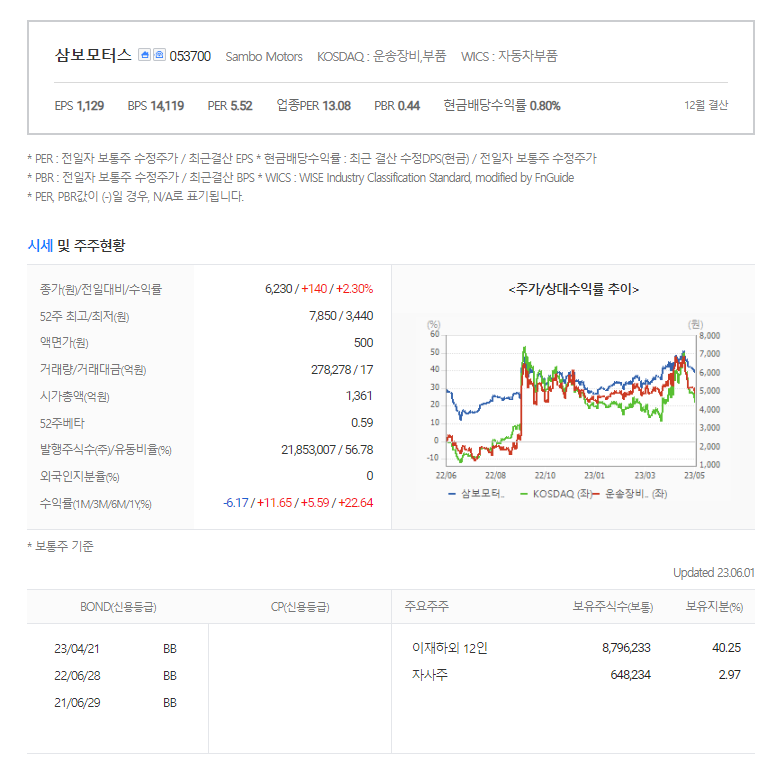Viewport: 765px width, 759px height.
Task: Select the 40.25 holding percentage
Action: tap(726, 648)
